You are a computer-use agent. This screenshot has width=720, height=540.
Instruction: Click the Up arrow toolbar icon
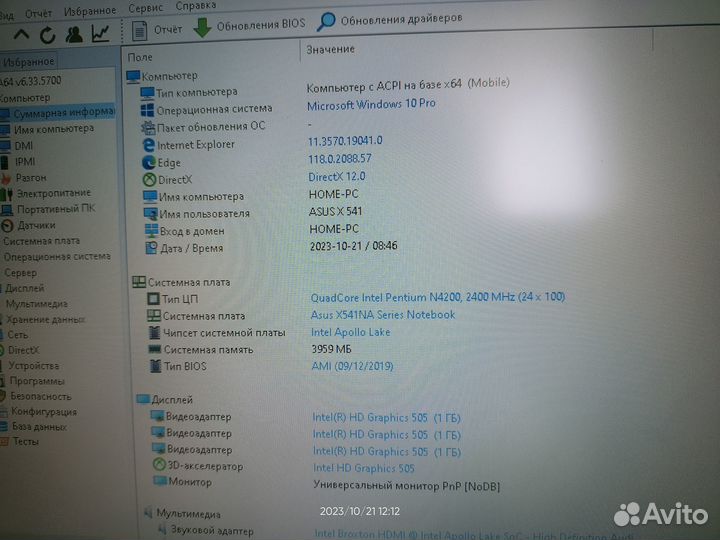pos(21,34)
